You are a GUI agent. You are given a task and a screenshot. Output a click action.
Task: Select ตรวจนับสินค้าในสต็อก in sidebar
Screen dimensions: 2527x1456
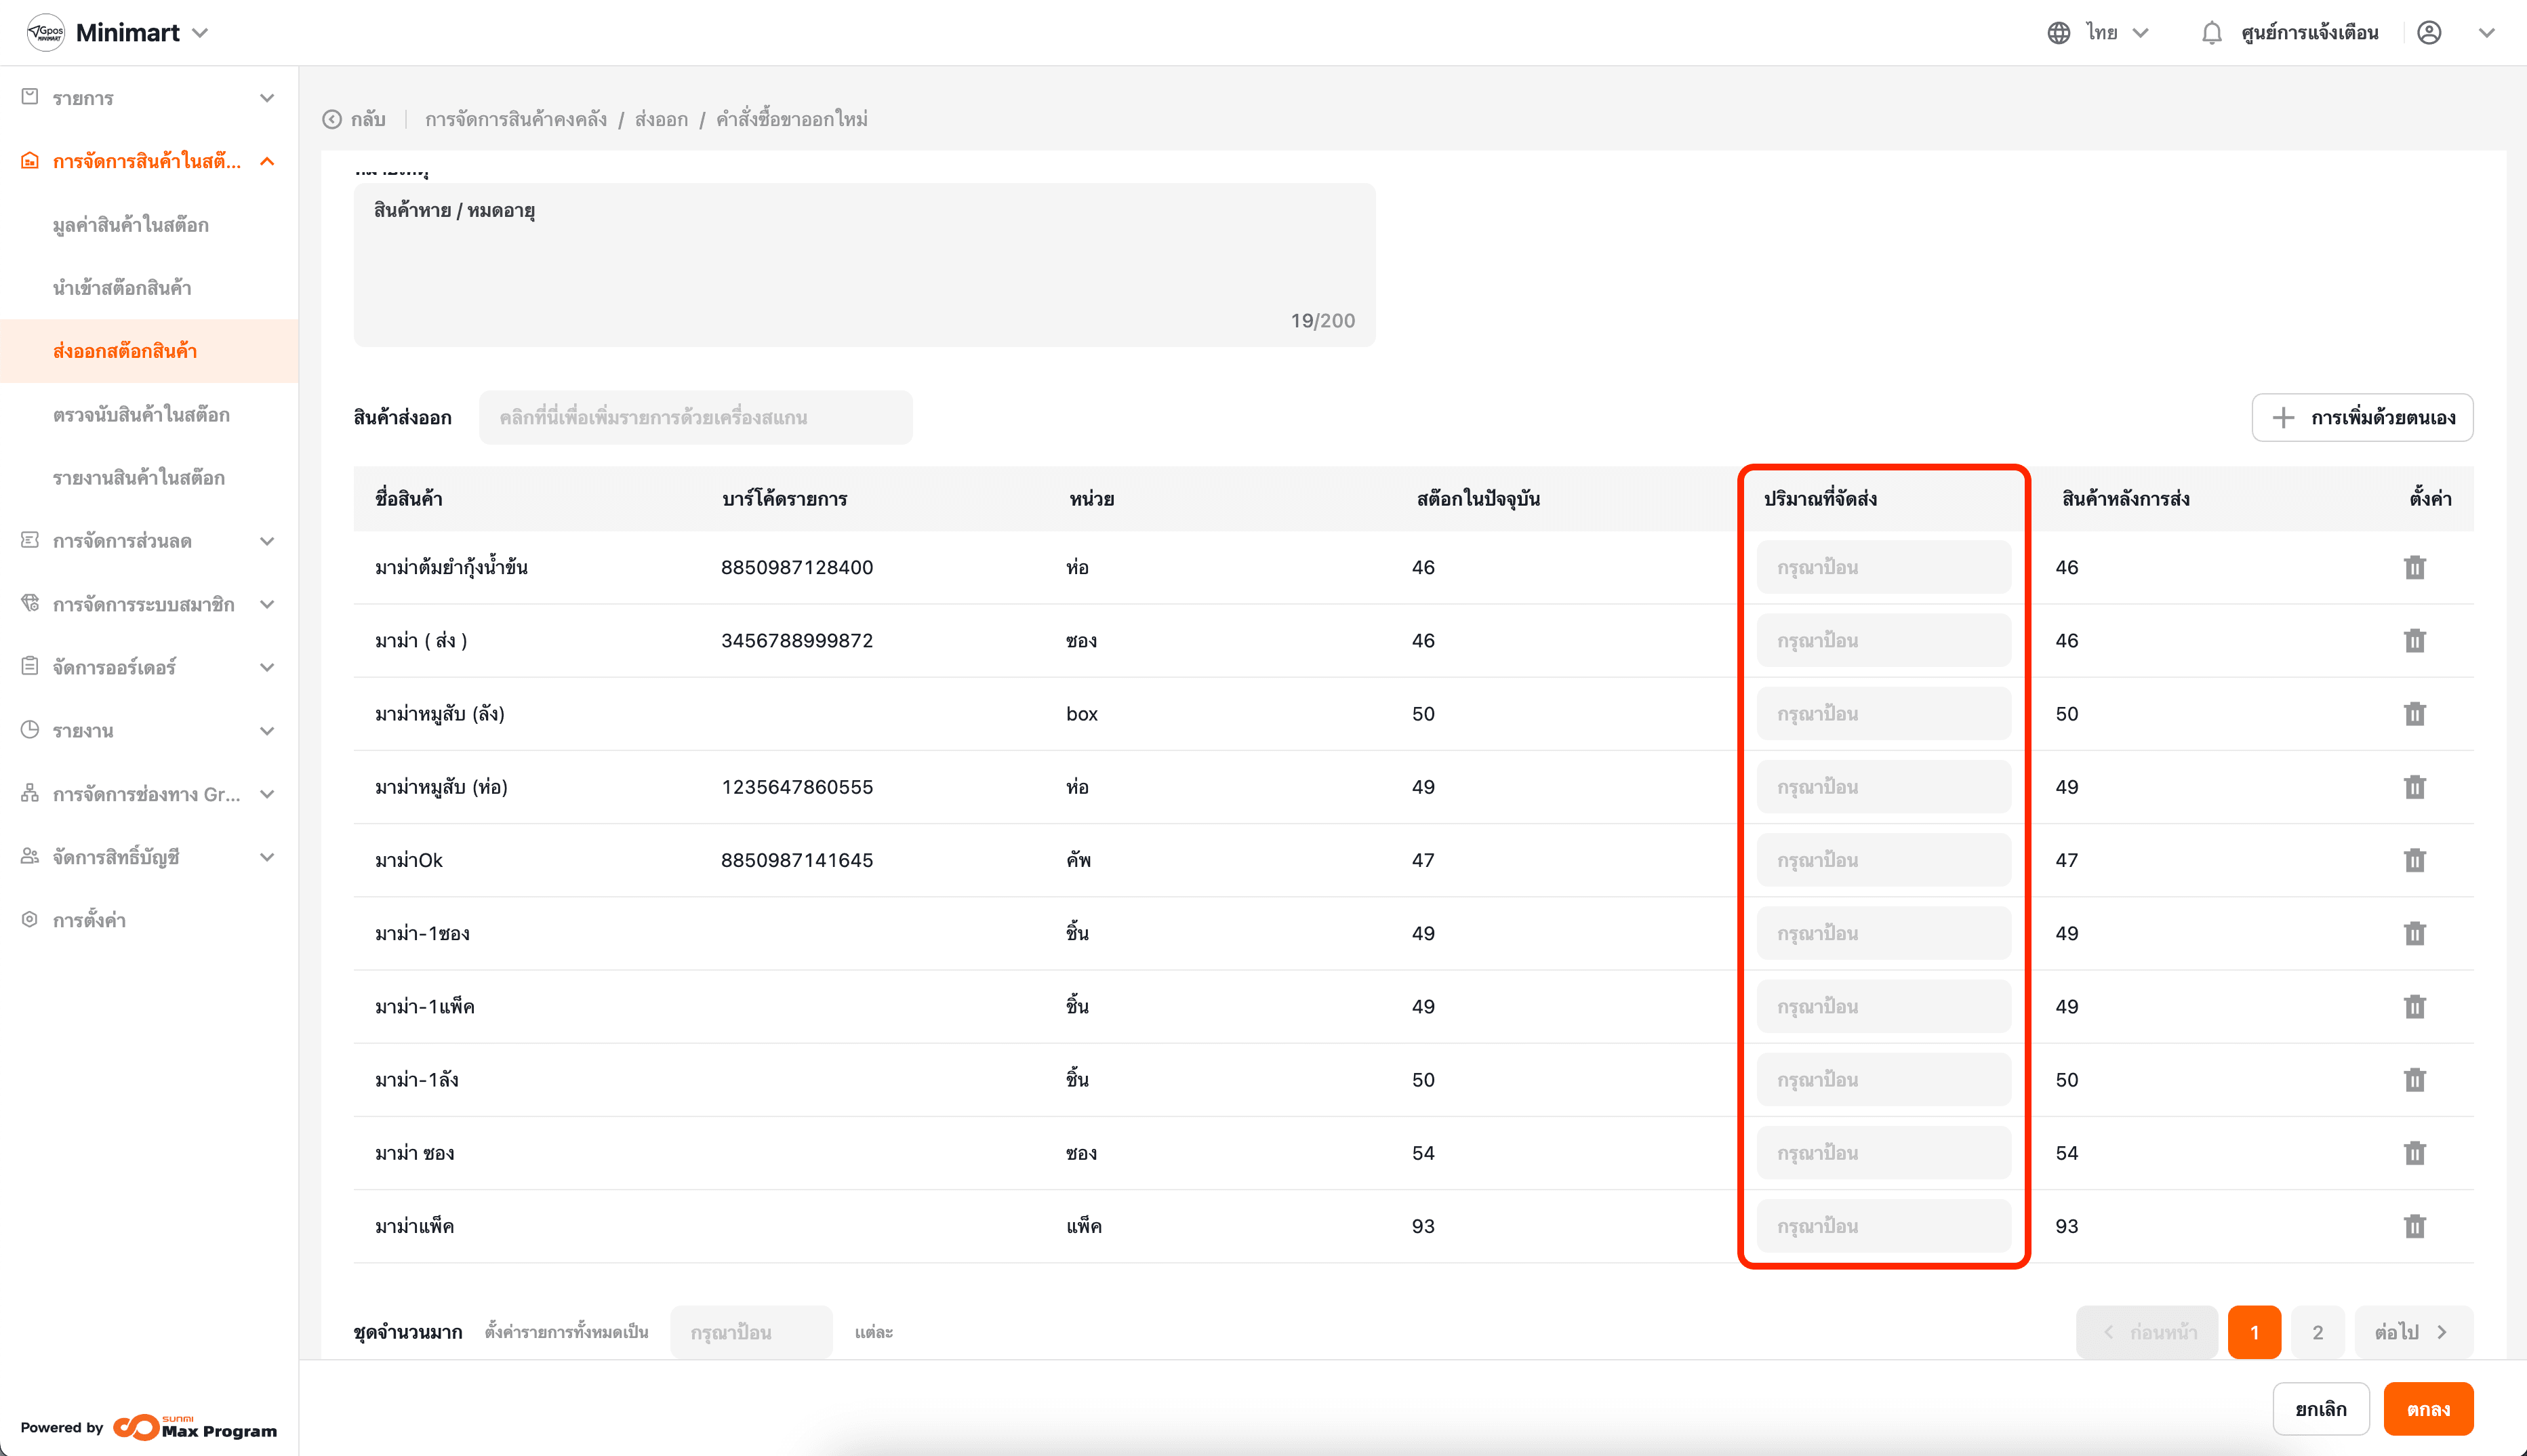[x=141, y=415]
